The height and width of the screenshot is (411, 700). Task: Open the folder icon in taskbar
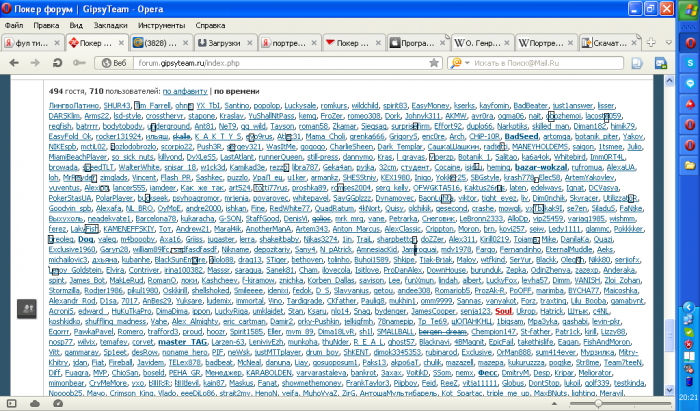click(x=690, y=166)
